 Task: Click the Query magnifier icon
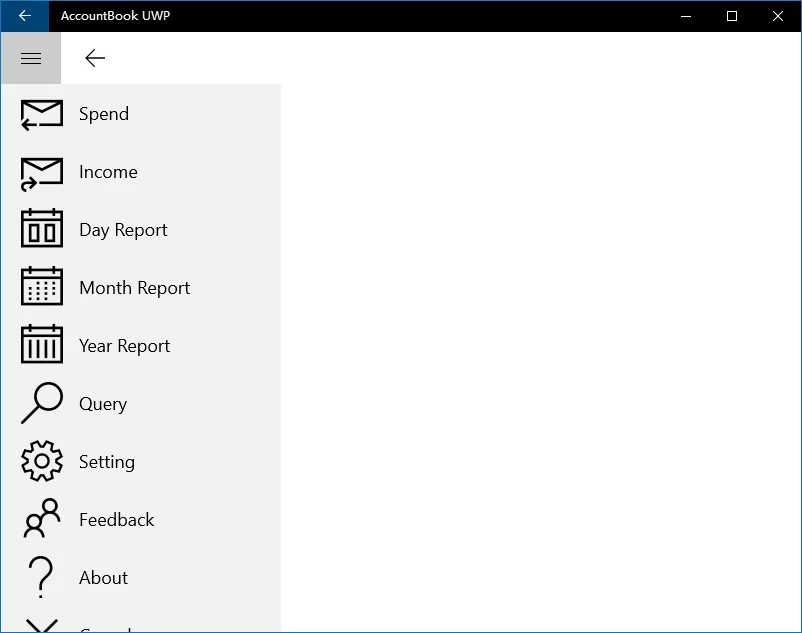tap(42, 403)
